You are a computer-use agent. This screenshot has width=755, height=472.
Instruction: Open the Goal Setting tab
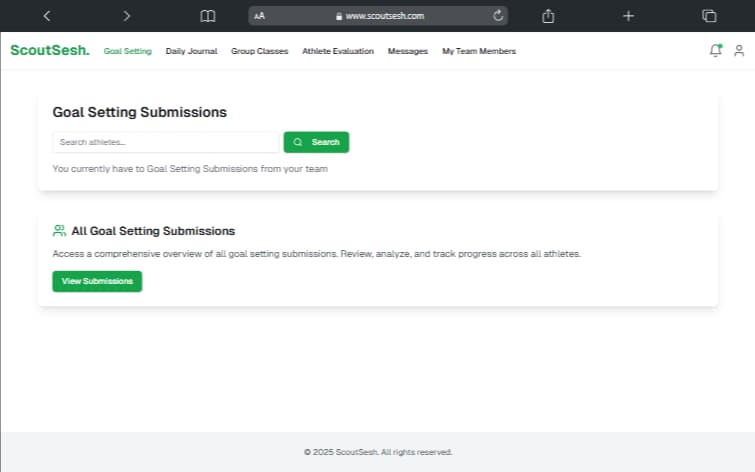coord(128,51)
